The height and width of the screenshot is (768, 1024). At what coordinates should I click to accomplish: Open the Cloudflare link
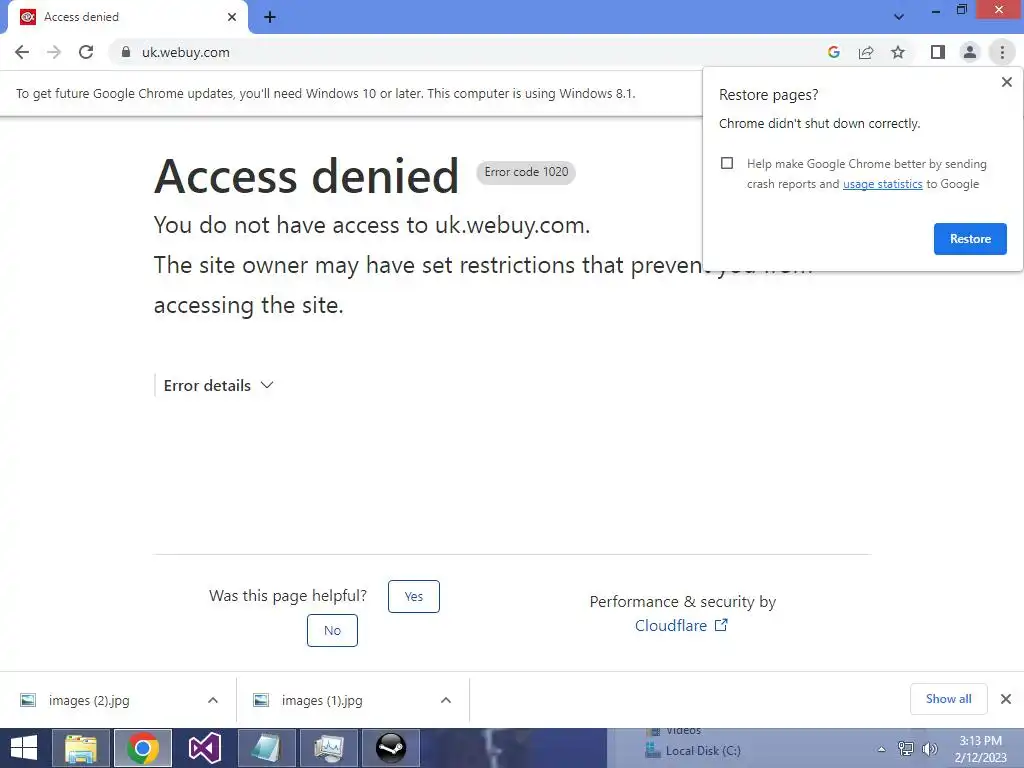coord(671,626)
